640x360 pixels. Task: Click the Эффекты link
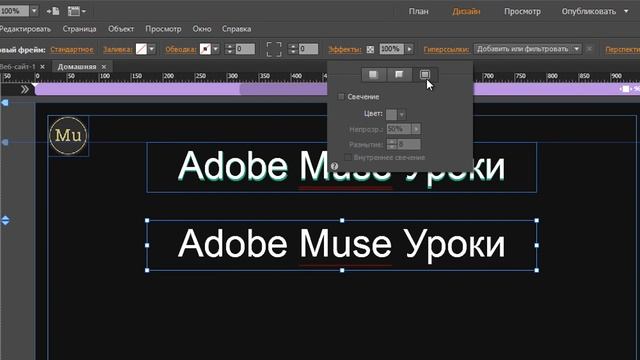pyautogui.click(x=345, y=49)
